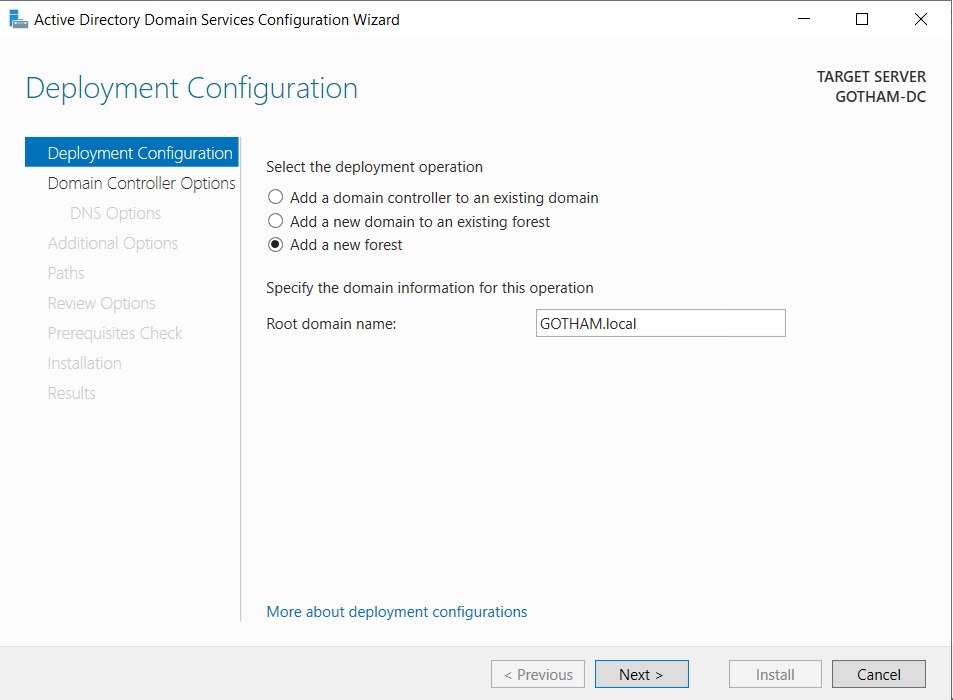Minimize the configuration wizard window

(x=804, y=18)
